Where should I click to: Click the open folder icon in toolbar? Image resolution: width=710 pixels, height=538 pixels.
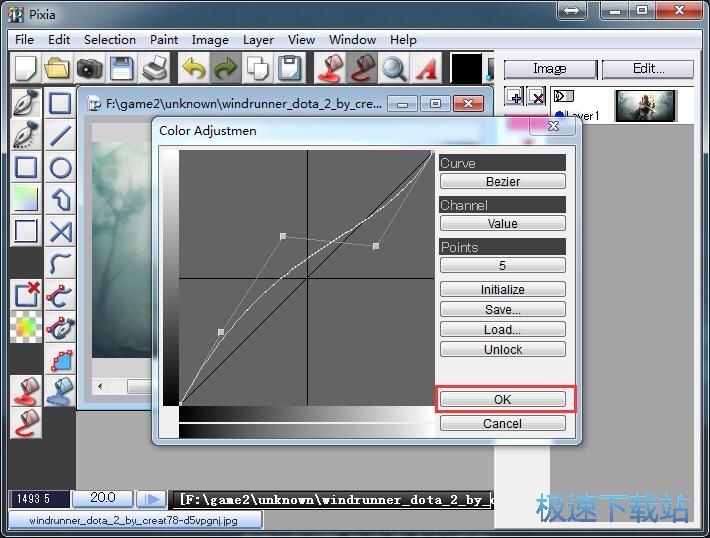(x=57, y=68)
